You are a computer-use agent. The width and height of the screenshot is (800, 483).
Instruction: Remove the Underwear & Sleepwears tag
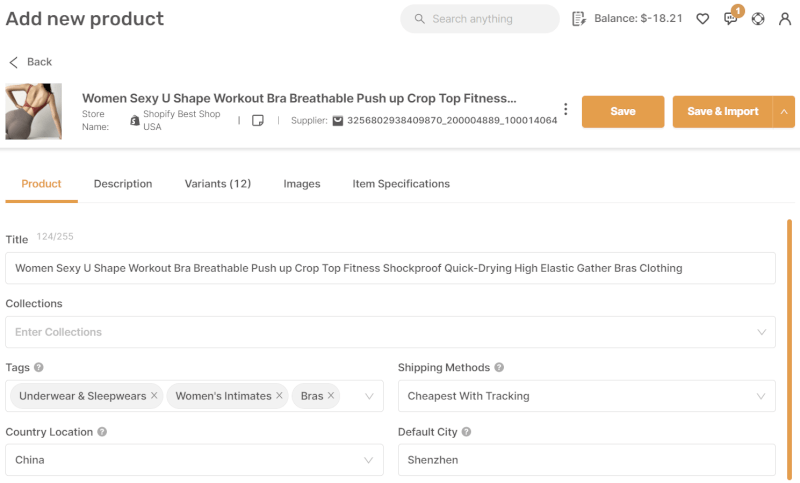pos(154,395)
